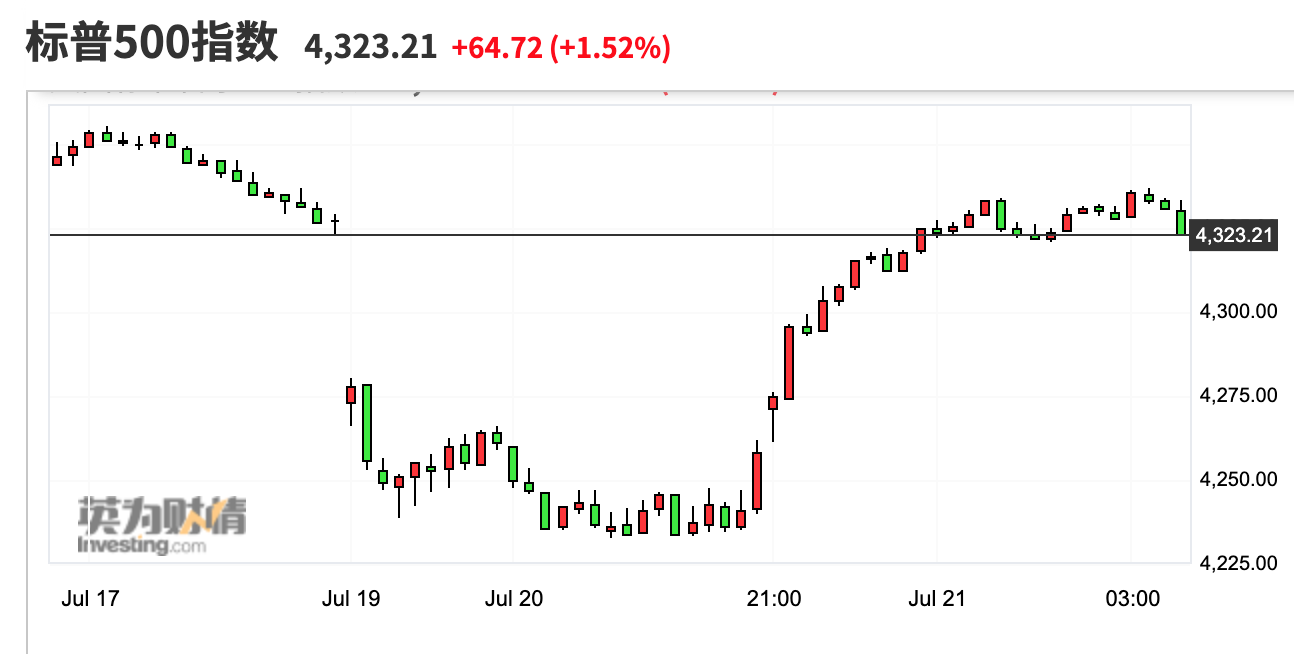Image resolution: width=1294 pixels, height=654 pixels.
Task: Click the 4,275.00 price axis label
Action: pos(1239,395)
